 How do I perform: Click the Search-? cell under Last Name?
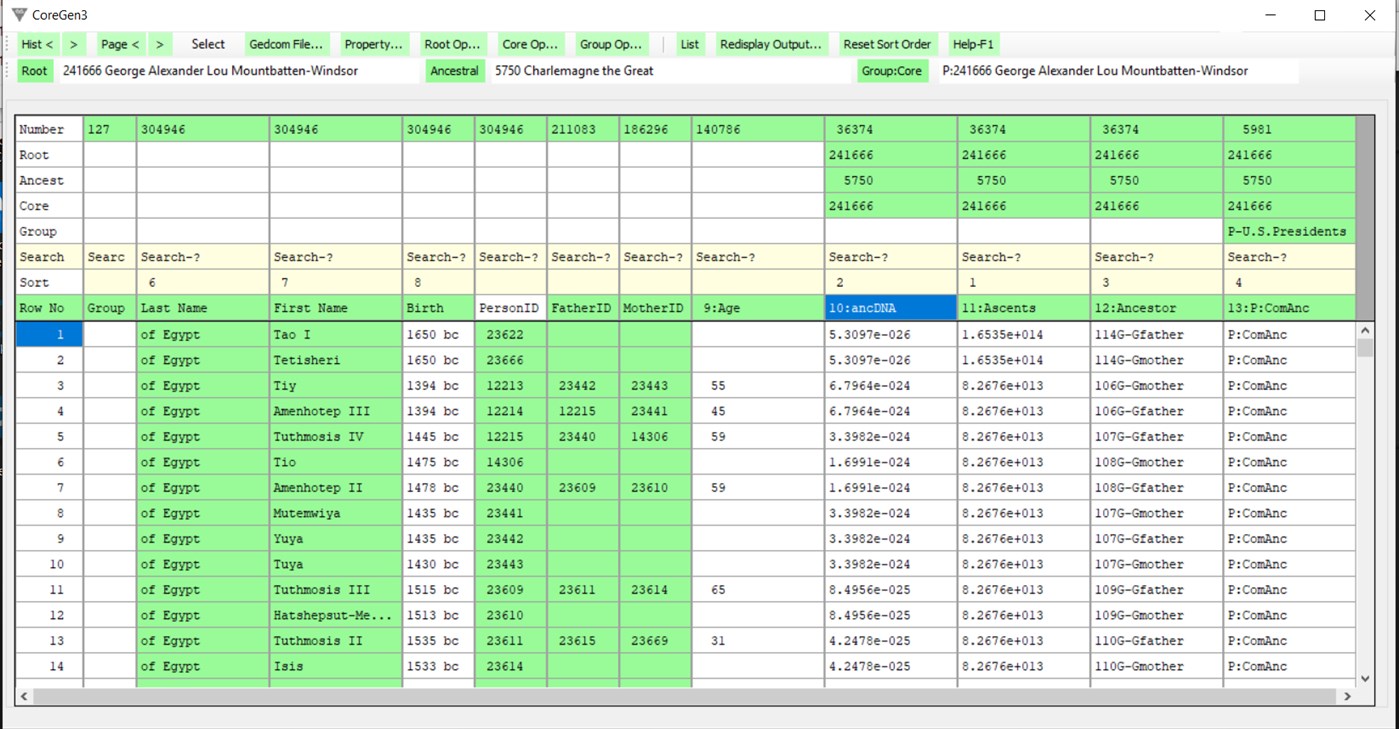(x=200, y=257)
